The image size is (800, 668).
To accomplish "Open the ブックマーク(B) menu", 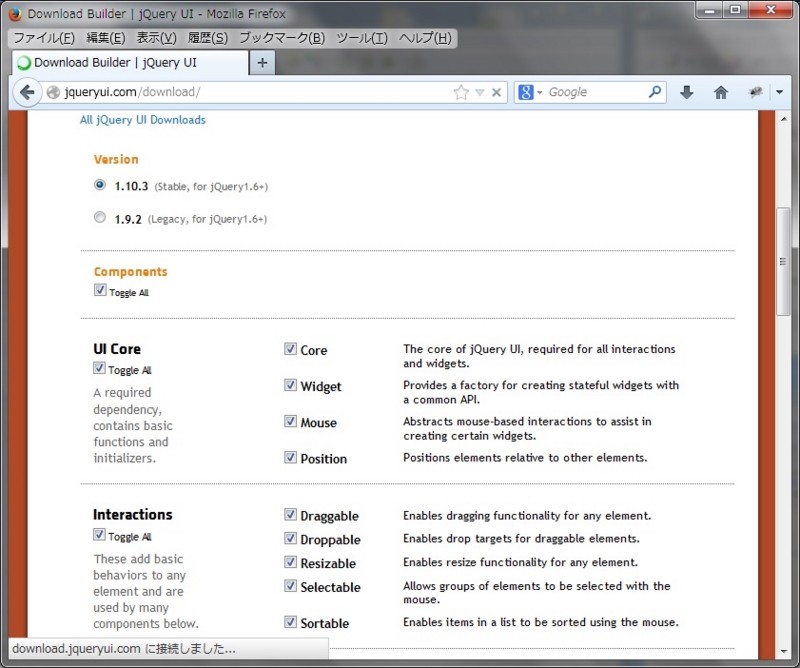I will pos(282,38).
